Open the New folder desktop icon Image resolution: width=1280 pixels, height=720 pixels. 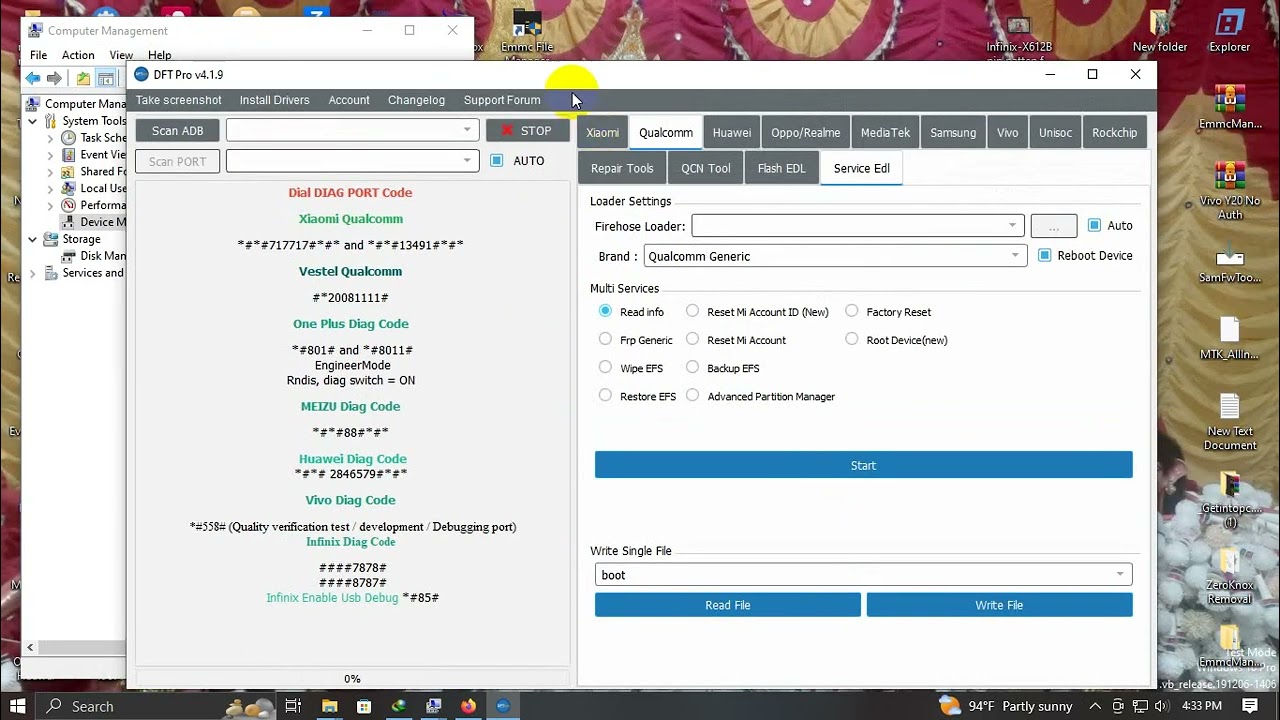(1160, 32)
